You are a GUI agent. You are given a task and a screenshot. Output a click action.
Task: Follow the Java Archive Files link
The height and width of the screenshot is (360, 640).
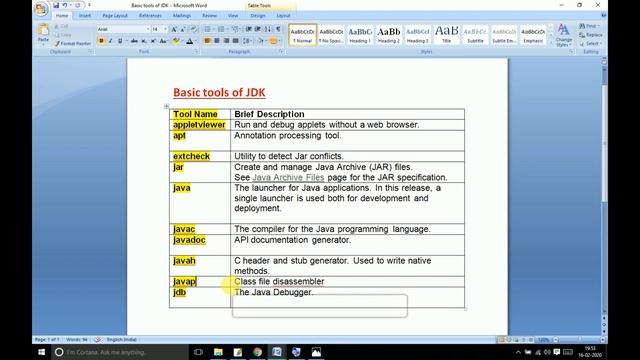point(288,178)
